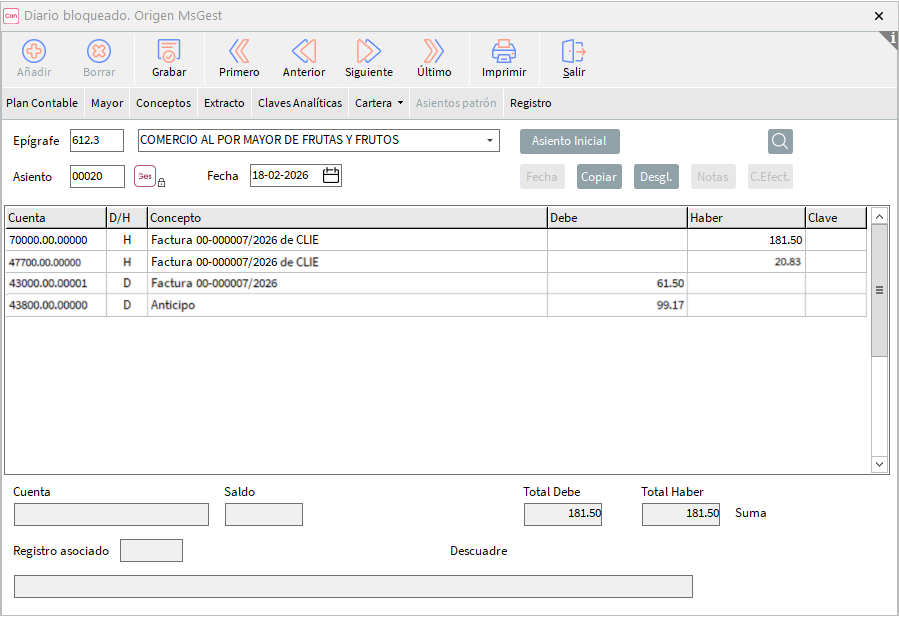Open the calendar picker in Fecha field
The width and height of the screenshot is (899, 617).
(x=331, y=176)
